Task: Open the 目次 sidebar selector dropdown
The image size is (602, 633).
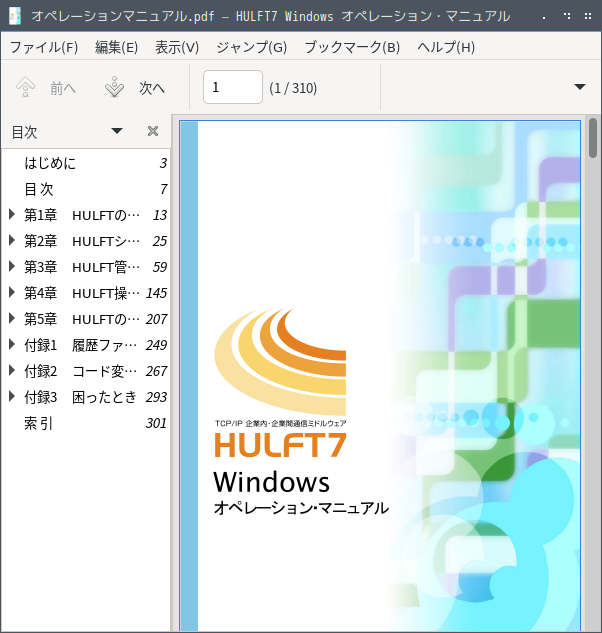Action: pos(117,131)
